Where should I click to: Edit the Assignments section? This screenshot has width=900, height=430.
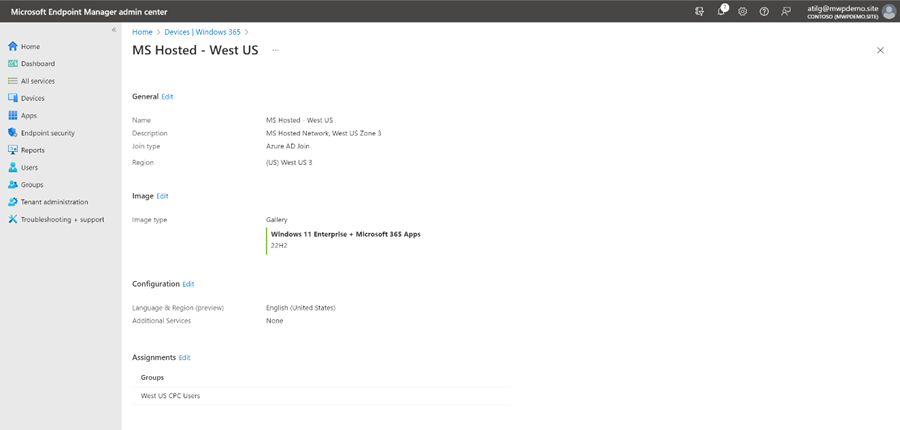pos(184,358)
